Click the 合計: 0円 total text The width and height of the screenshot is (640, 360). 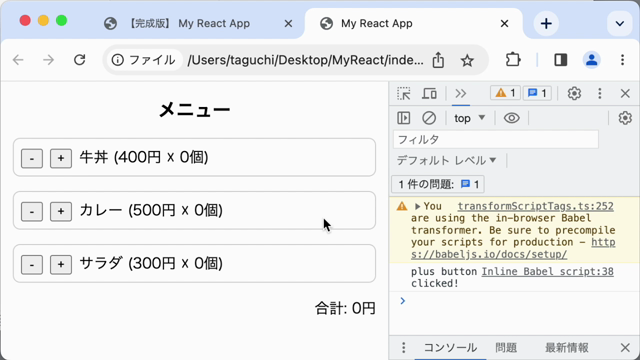345,308
